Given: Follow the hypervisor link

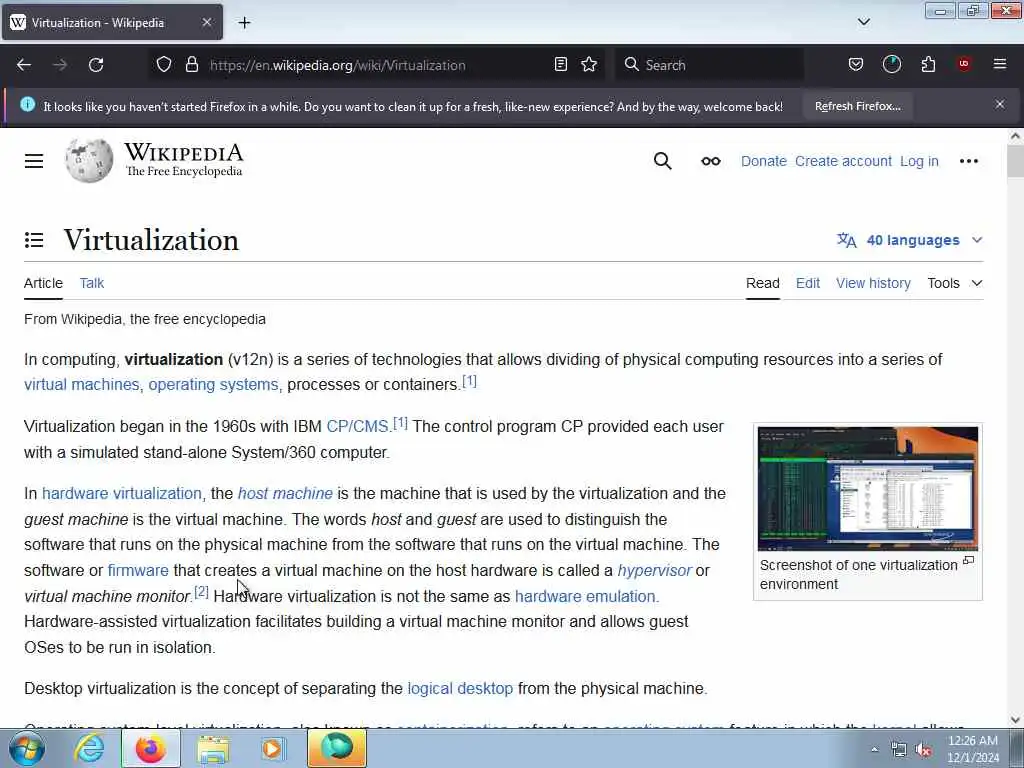Looking at the screenshot, I should (x=654, y=571).
